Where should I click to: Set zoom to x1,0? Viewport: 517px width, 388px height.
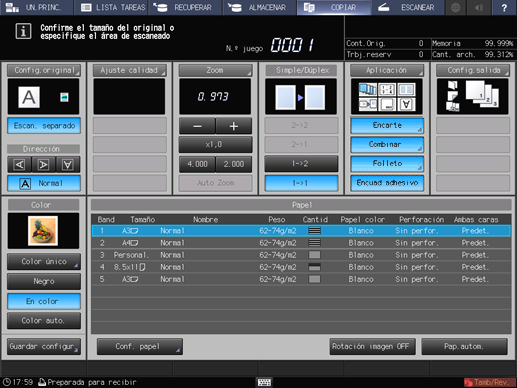tap(215, 145)
